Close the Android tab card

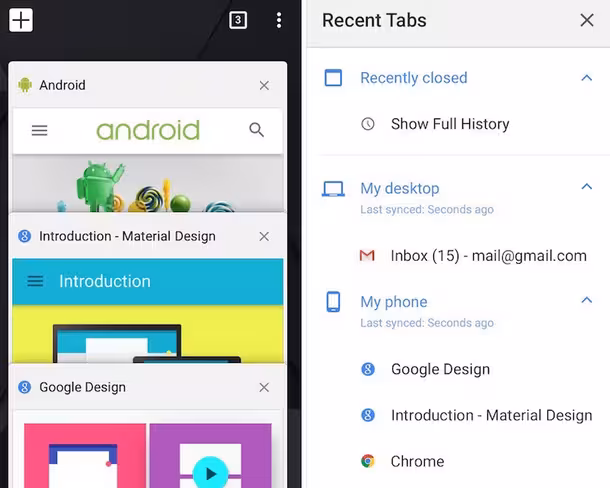[264, 85]
